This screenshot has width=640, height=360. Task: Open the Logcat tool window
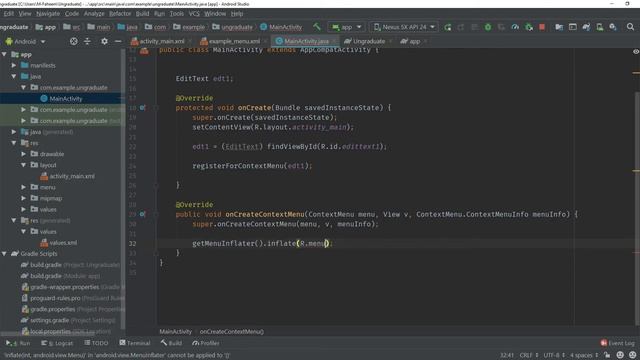(x=58, y=343)
